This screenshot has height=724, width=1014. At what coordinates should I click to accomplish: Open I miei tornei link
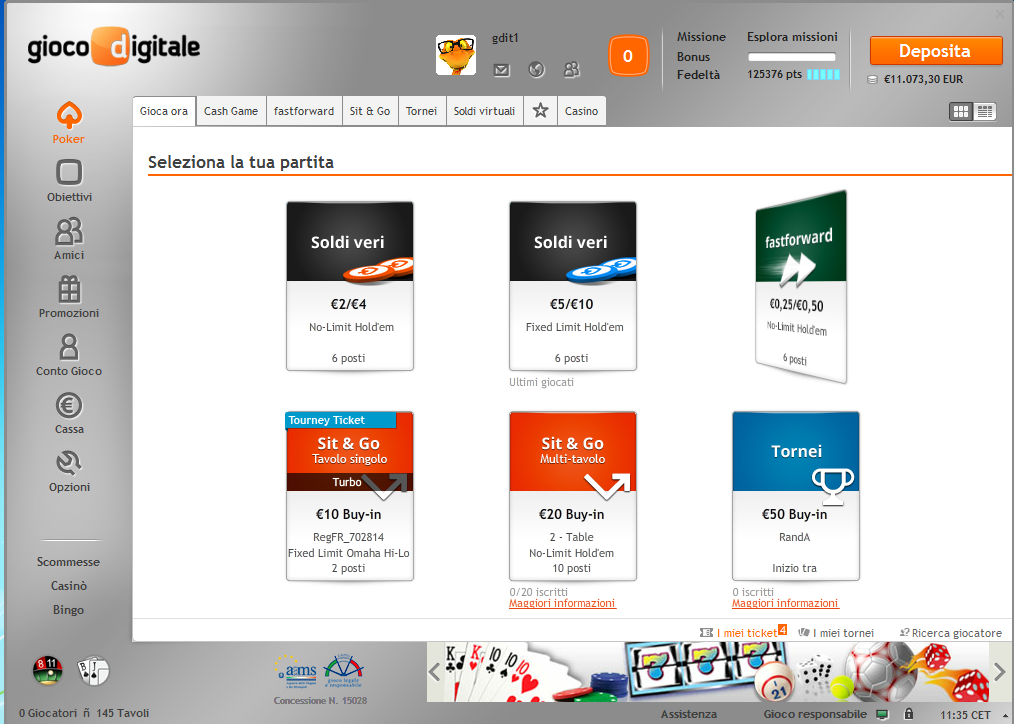click(836, 633)
